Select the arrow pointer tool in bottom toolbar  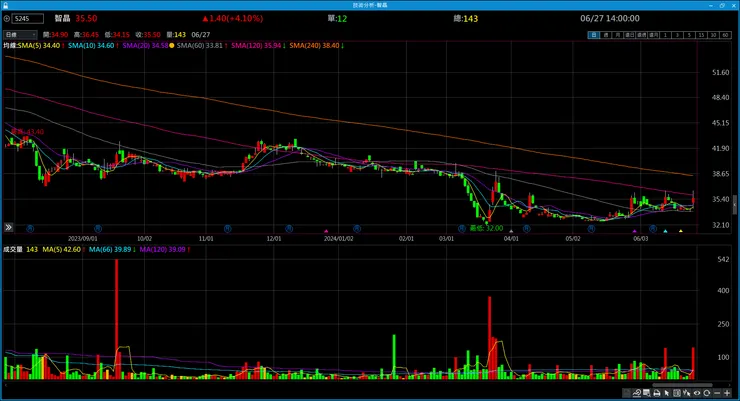(x=666, y=393)
